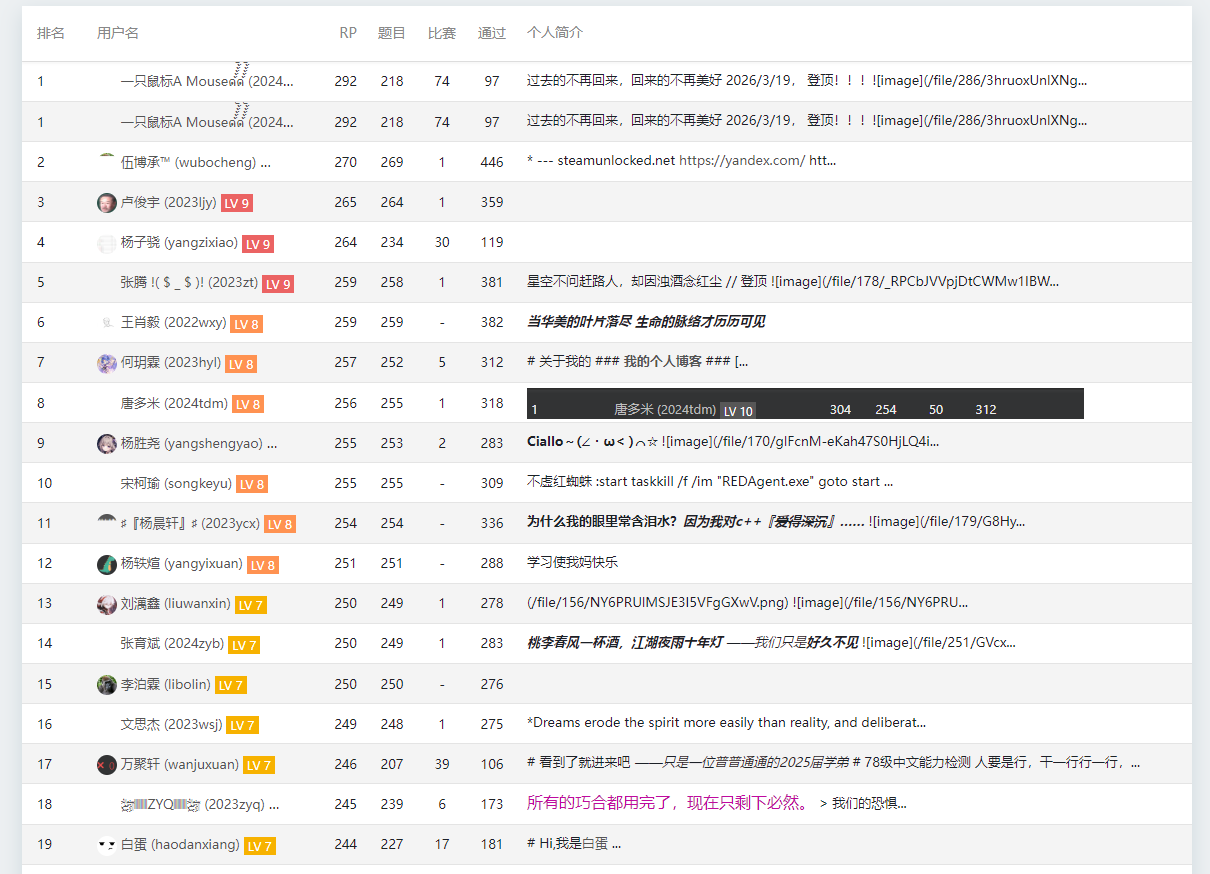Screen dimensions: 1210x874
Task: Go to 王肖毅 (2022wxy) profile
Action: 173,323
